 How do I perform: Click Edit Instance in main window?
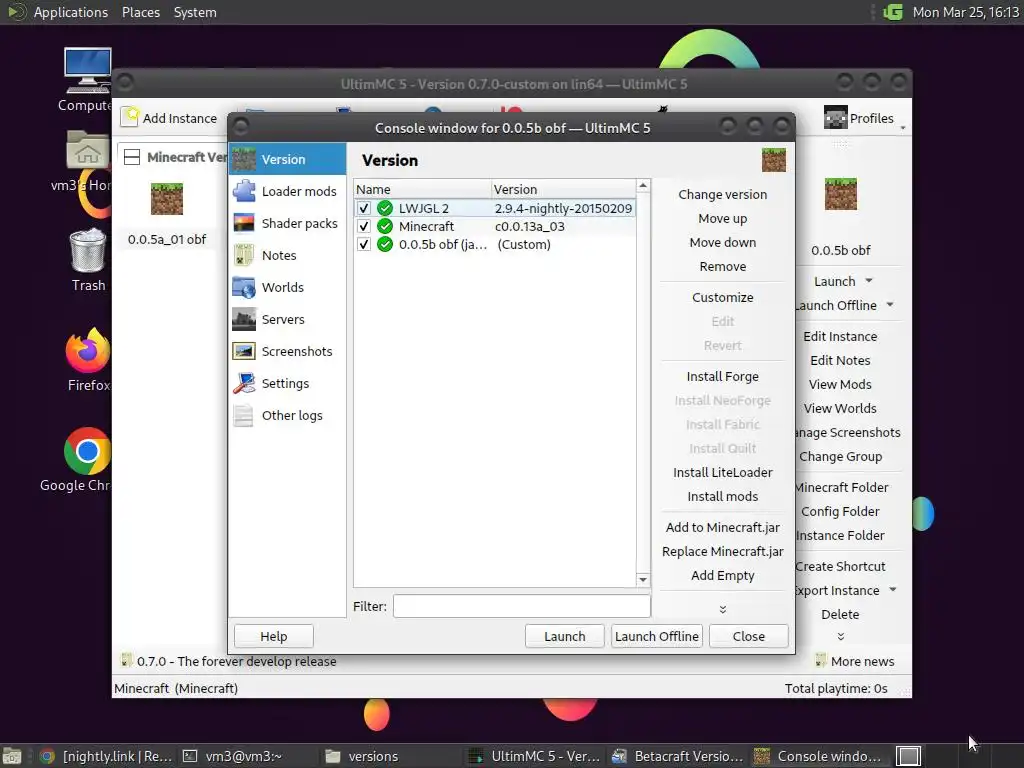tap(840, 336)
